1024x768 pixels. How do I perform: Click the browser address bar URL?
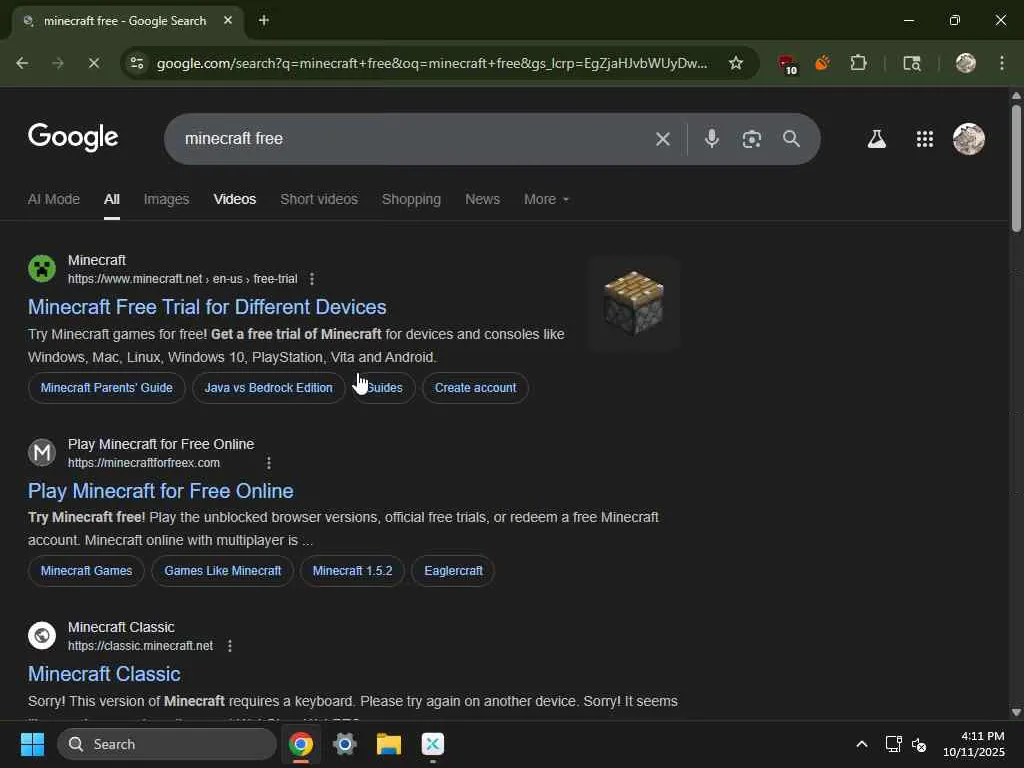(x=432, y=63)
